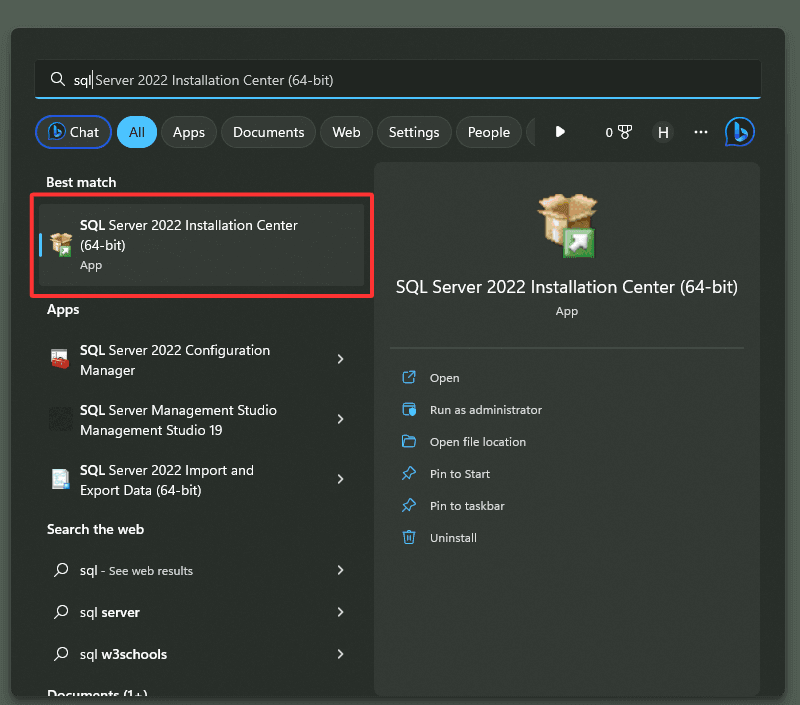
Task: Click the search text field containing sql
Action: tap(397, 80)
